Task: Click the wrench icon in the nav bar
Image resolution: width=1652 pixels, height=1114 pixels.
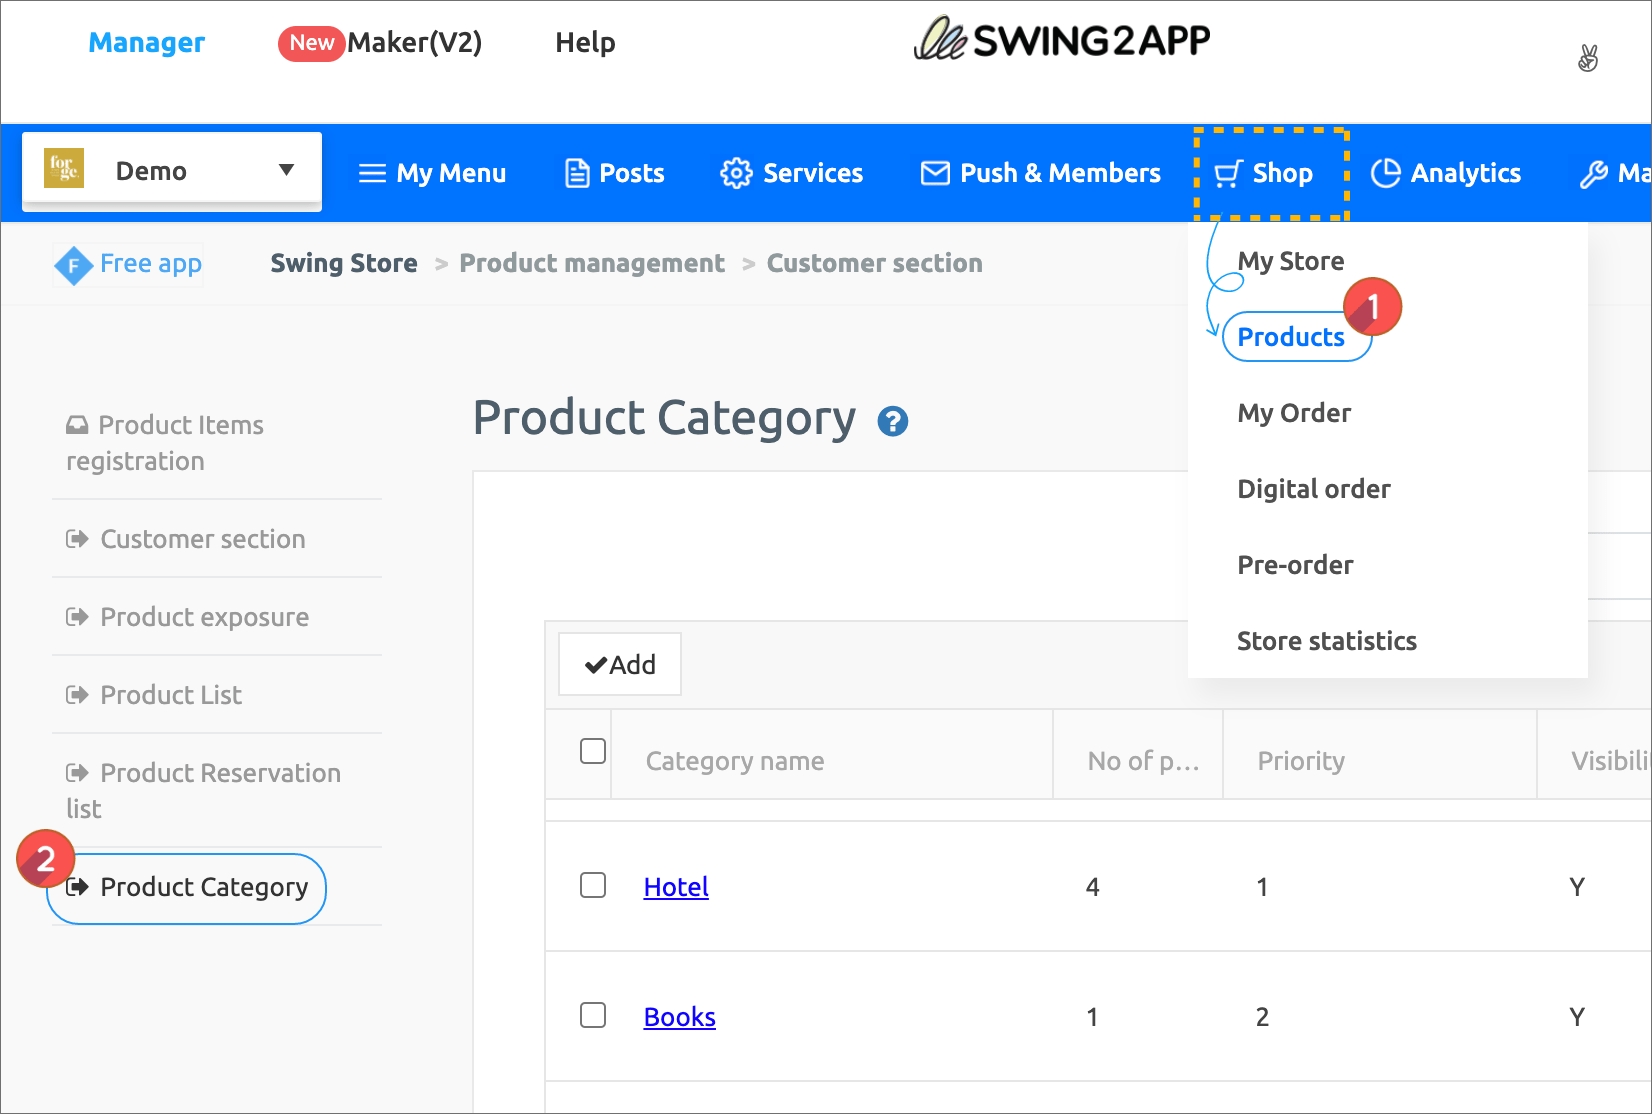Action: pos(1593,174)
